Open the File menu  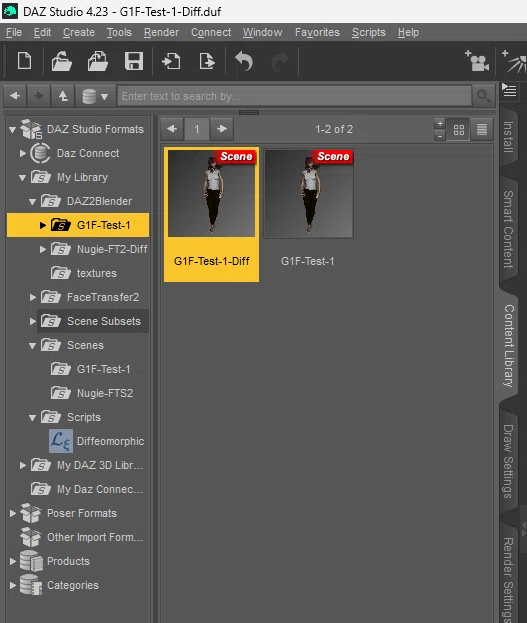14,32
